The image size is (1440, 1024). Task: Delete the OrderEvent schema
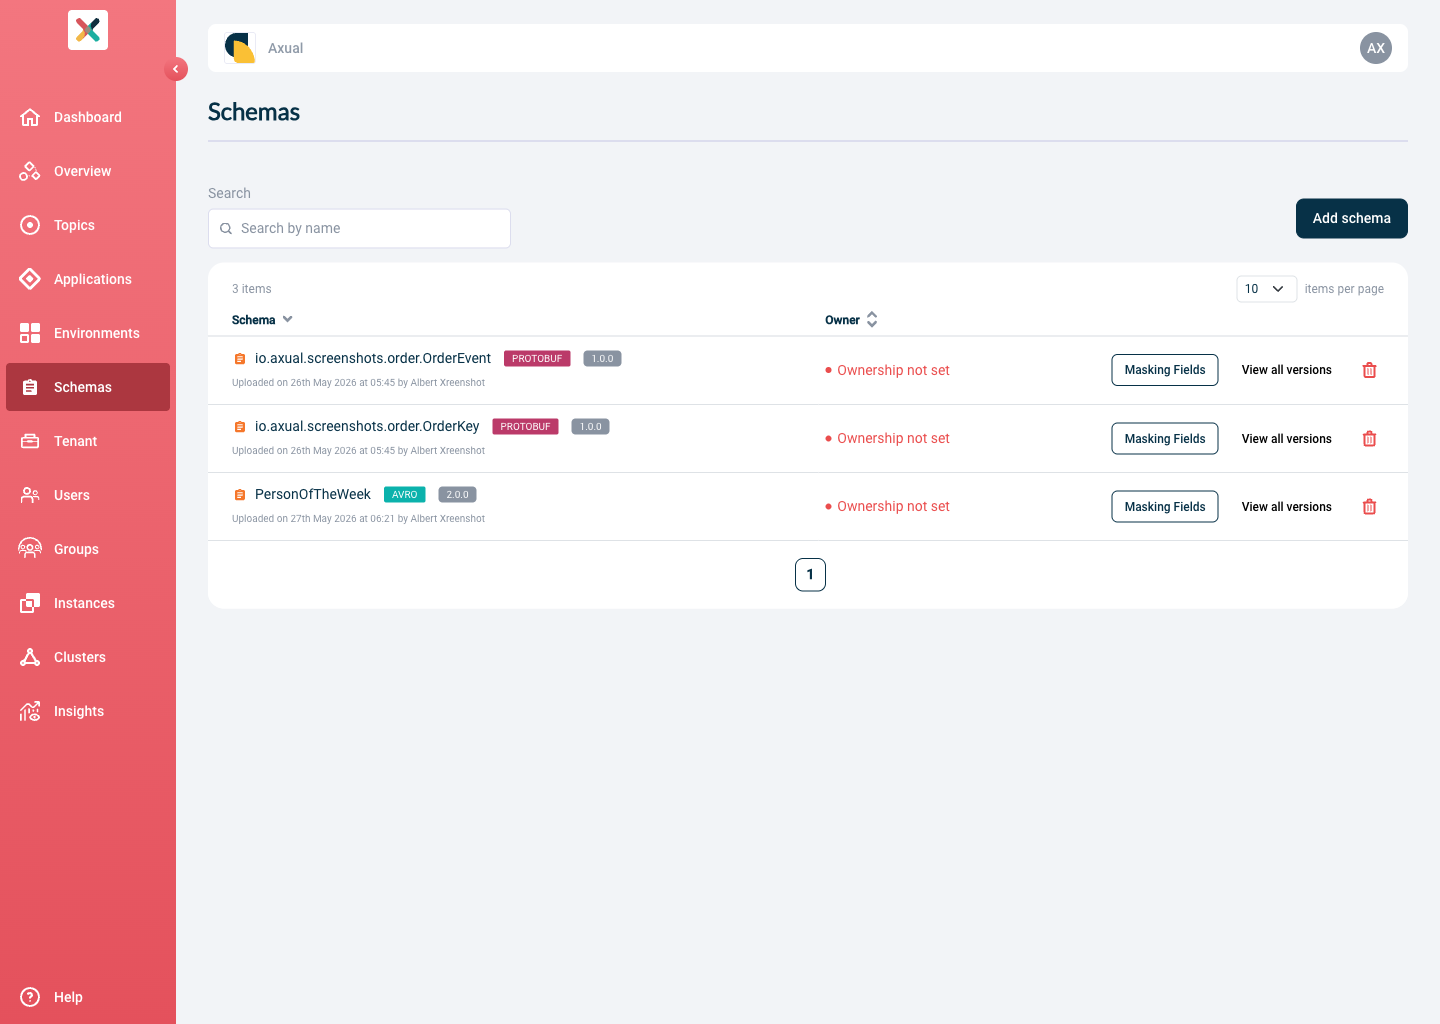coord(1370,370)
